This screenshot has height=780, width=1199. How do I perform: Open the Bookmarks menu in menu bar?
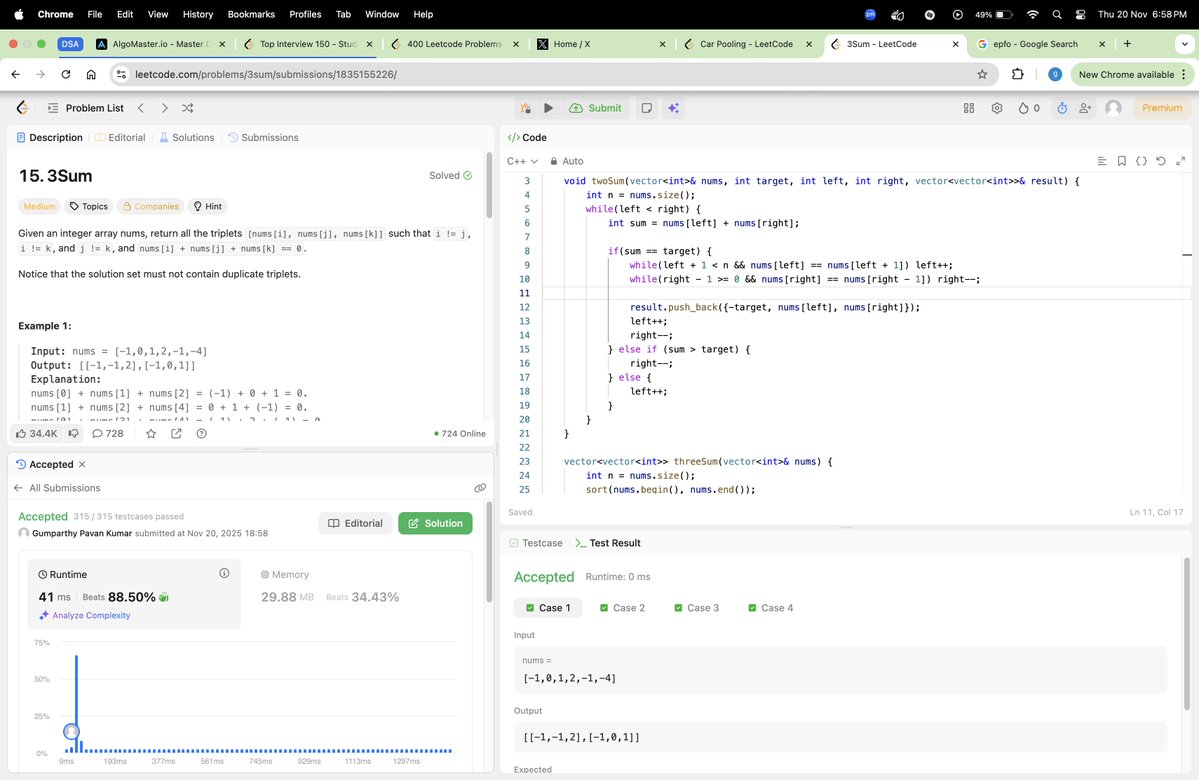pyautogui.click(x=251, y=14)
